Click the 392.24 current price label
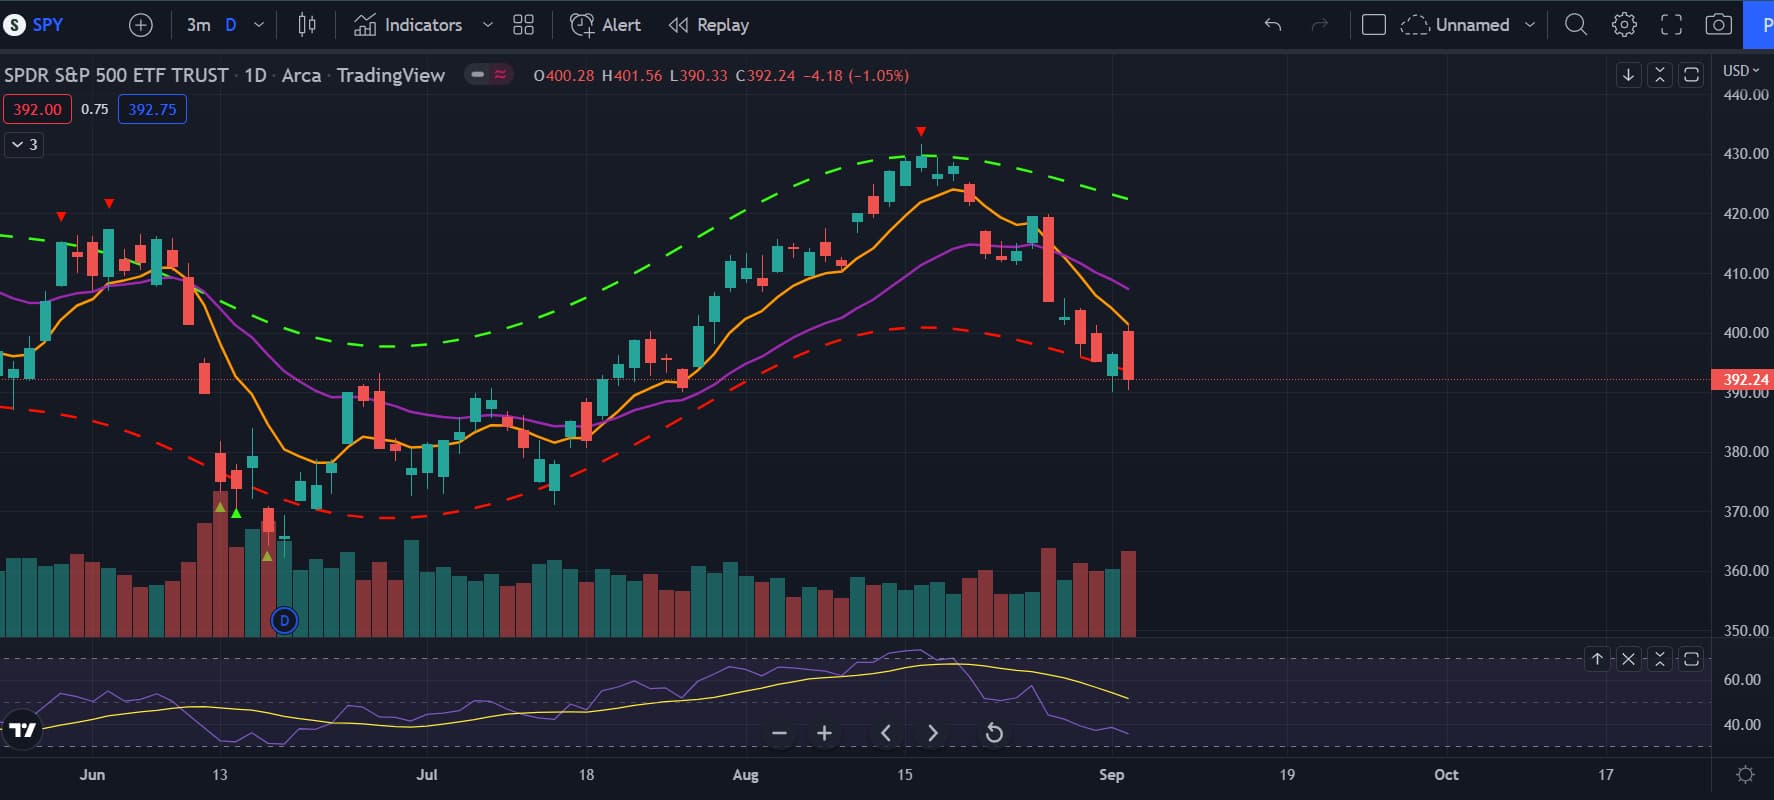Viewport: 1774px width, 800px height. (x=1744, y=380)
